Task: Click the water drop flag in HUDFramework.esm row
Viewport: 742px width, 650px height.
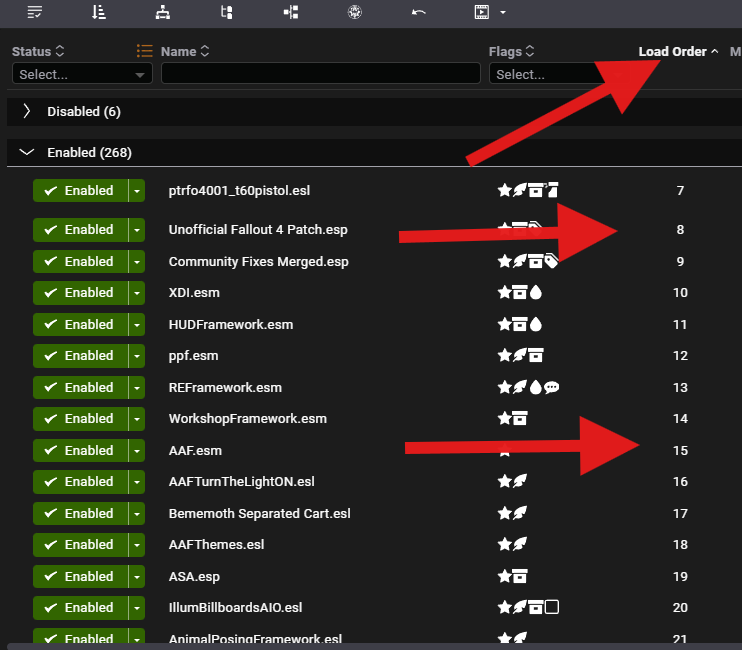Action: coord(536,325)
